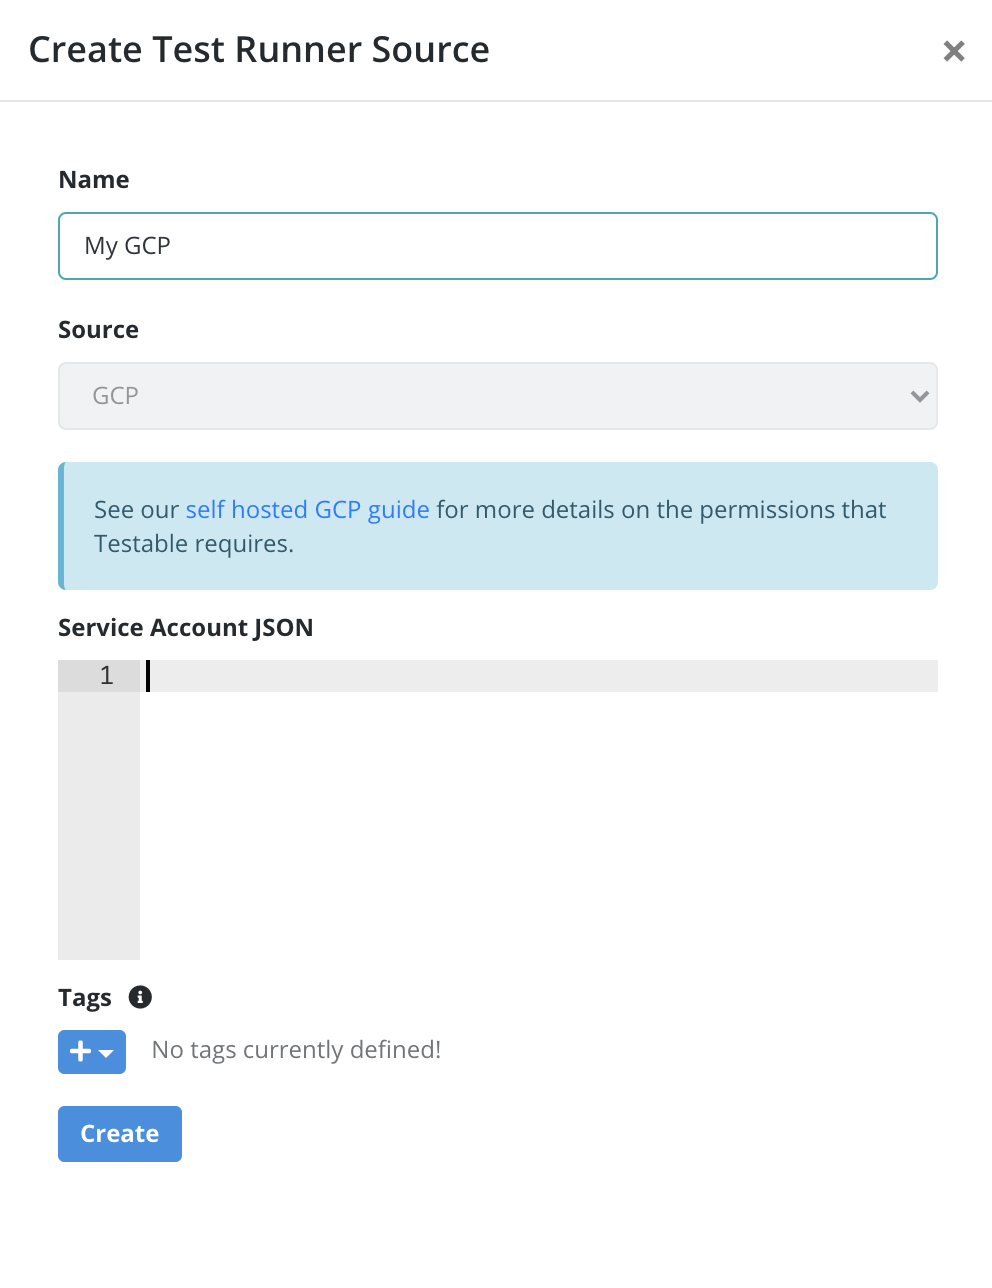Click the chevron arrow on Source select
Viewport: 992px width, 1288px height.
point(920,396)
